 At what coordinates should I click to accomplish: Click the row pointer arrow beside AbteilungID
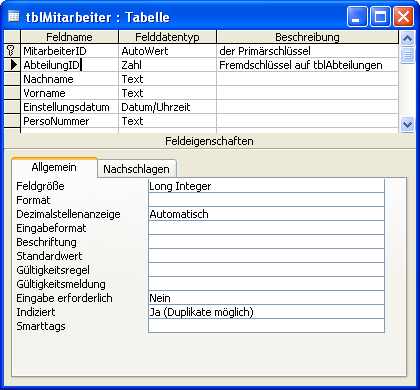pyautogui.click(x=14, y=65)
